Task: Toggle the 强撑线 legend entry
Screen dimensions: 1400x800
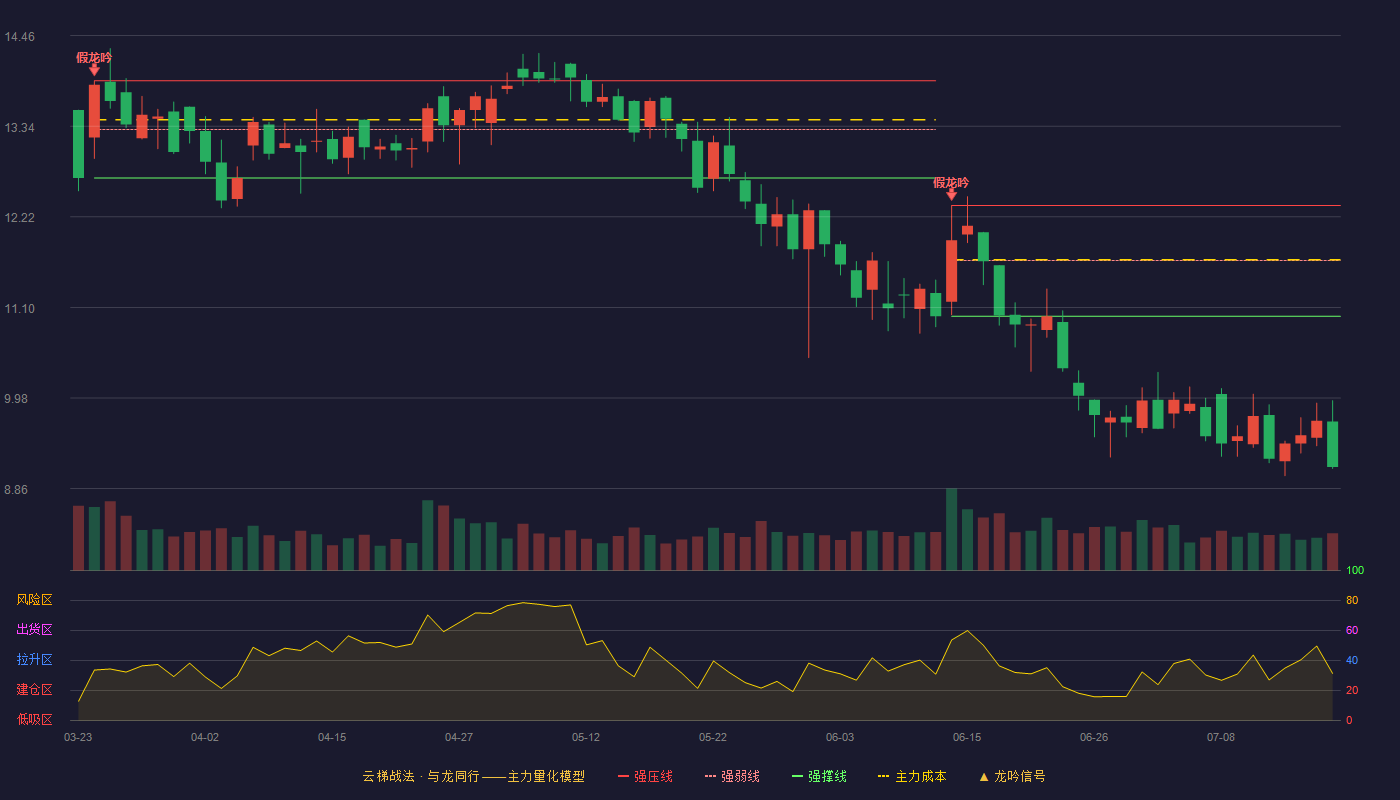Action: click(x=819, y=776)
